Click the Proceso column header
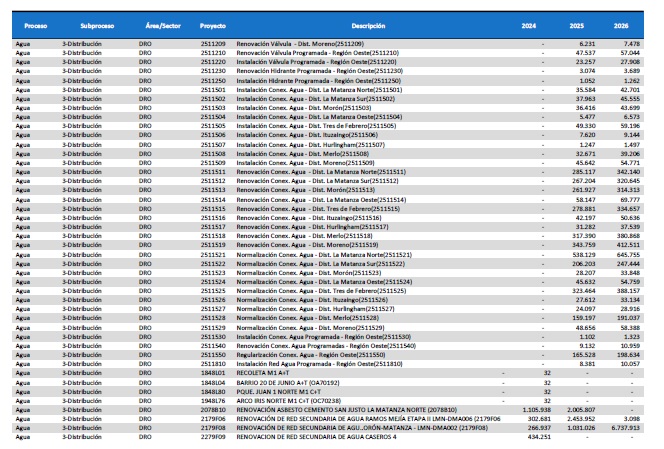This screenshot has height=449, width=664. coord(35,23)
